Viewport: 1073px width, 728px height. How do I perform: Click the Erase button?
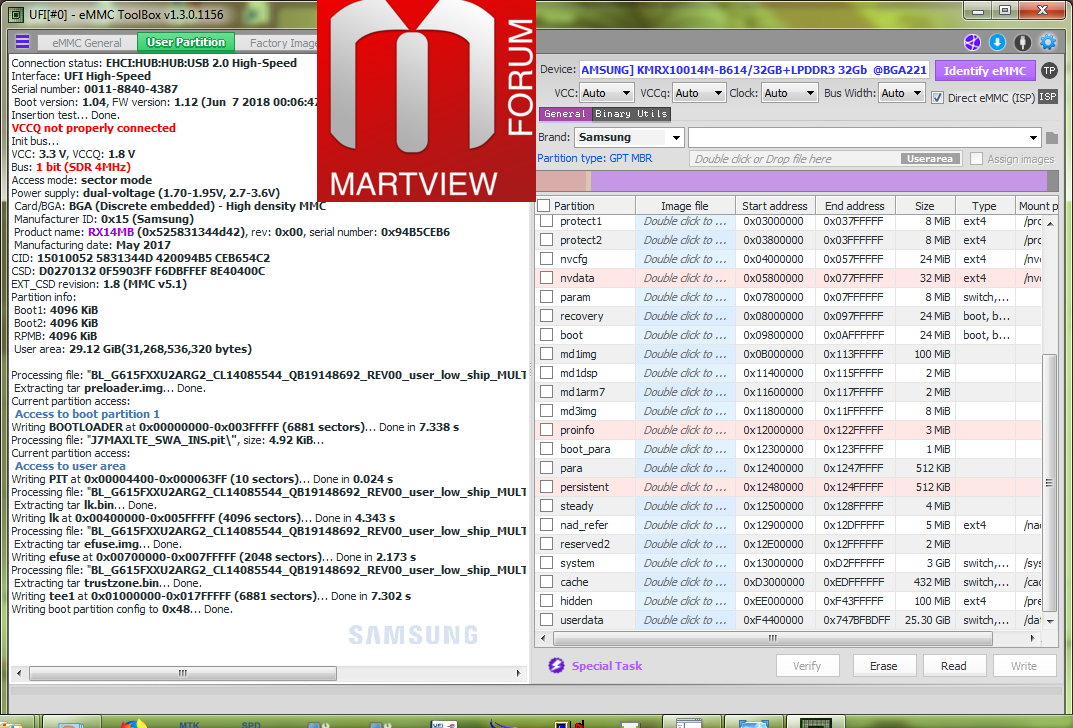(x=883, y=666)
